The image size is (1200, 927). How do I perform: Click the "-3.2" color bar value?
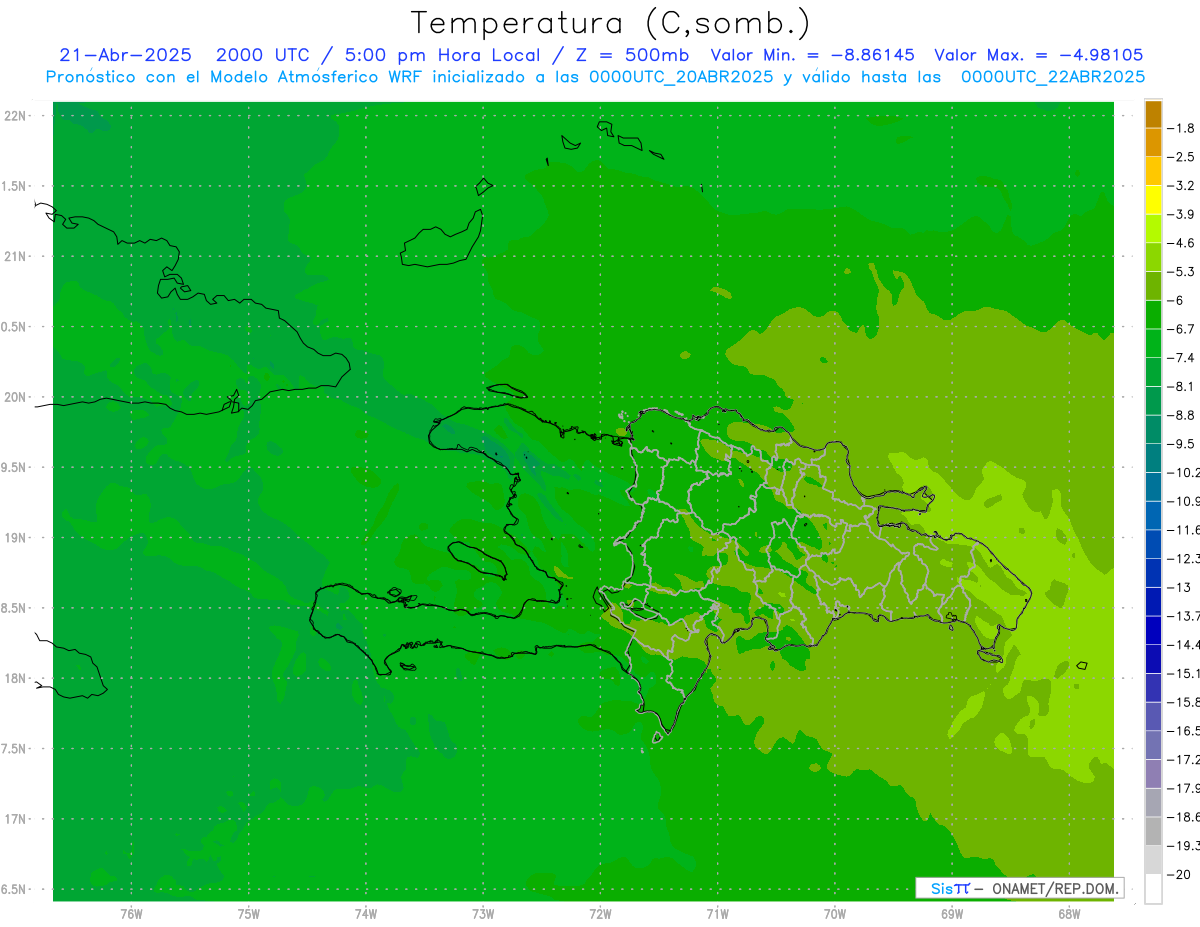click(1180, 186)
